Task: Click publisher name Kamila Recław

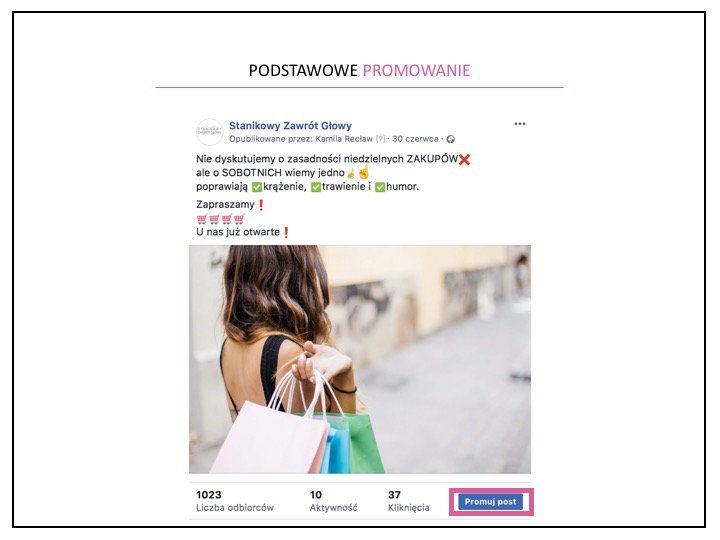Action: tap(344, 139)
